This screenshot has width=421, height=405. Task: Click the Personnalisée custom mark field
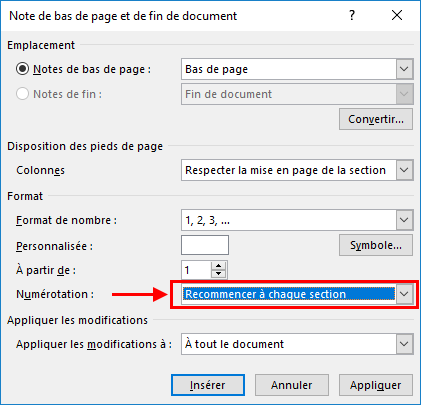coord(205,245)
